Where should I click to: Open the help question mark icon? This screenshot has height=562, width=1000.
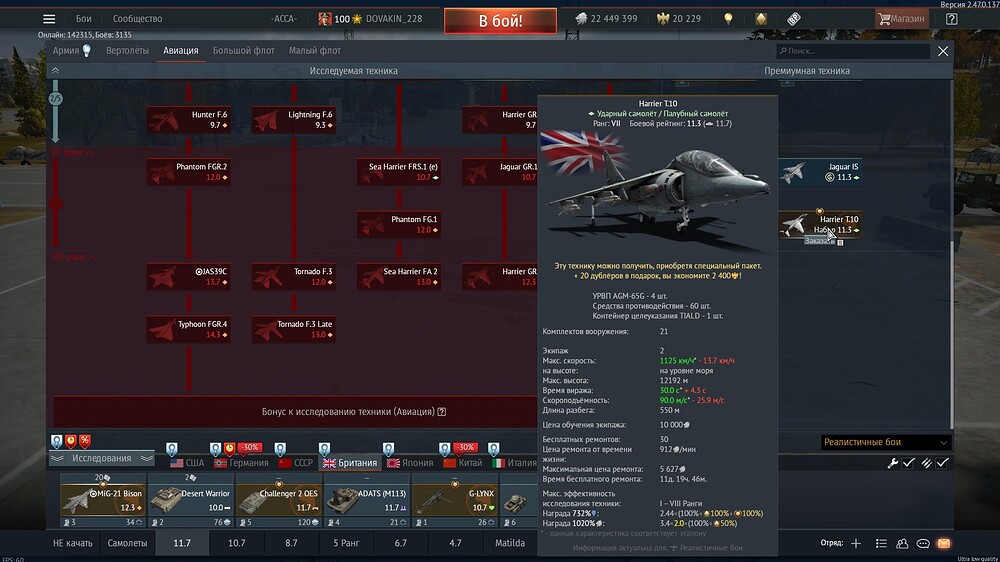pyautogui.click(x=952, y=19)
